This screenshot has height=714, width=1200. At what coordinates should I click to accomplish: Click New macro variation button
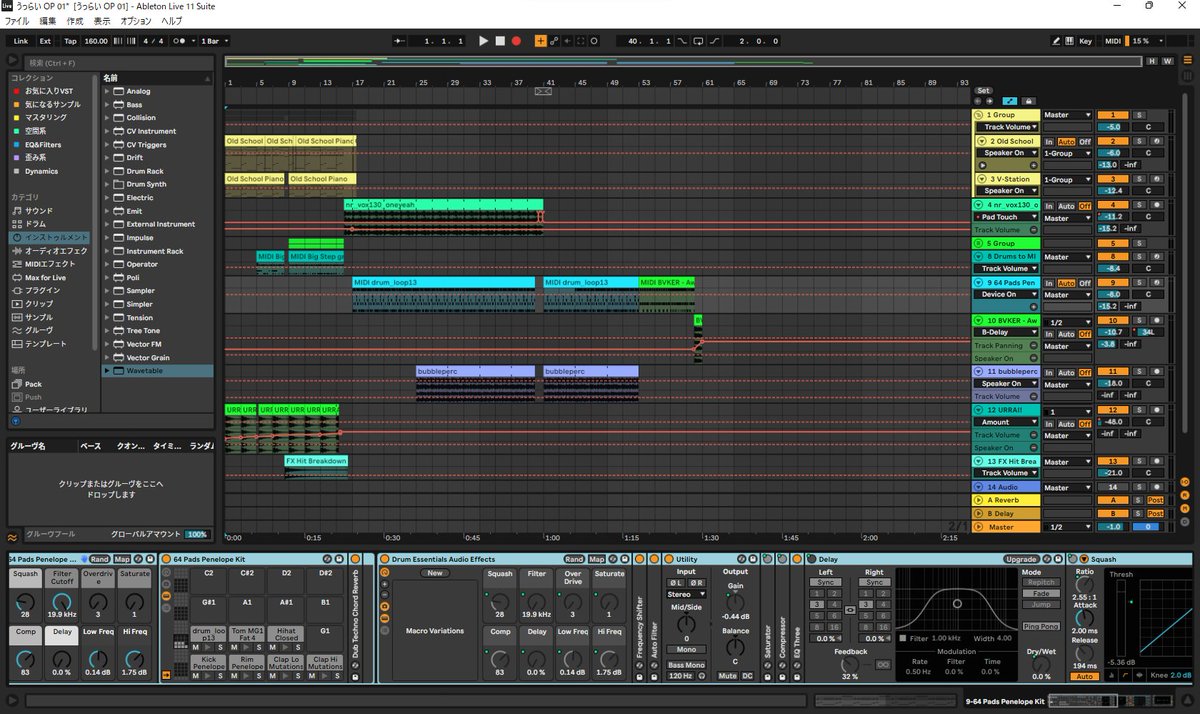[x=435, y=574]
